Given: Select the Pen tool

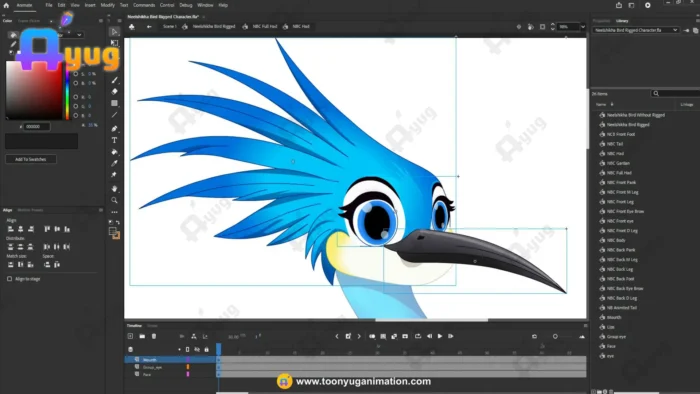Looking at the screenshot, I should [x=114, y=129].
